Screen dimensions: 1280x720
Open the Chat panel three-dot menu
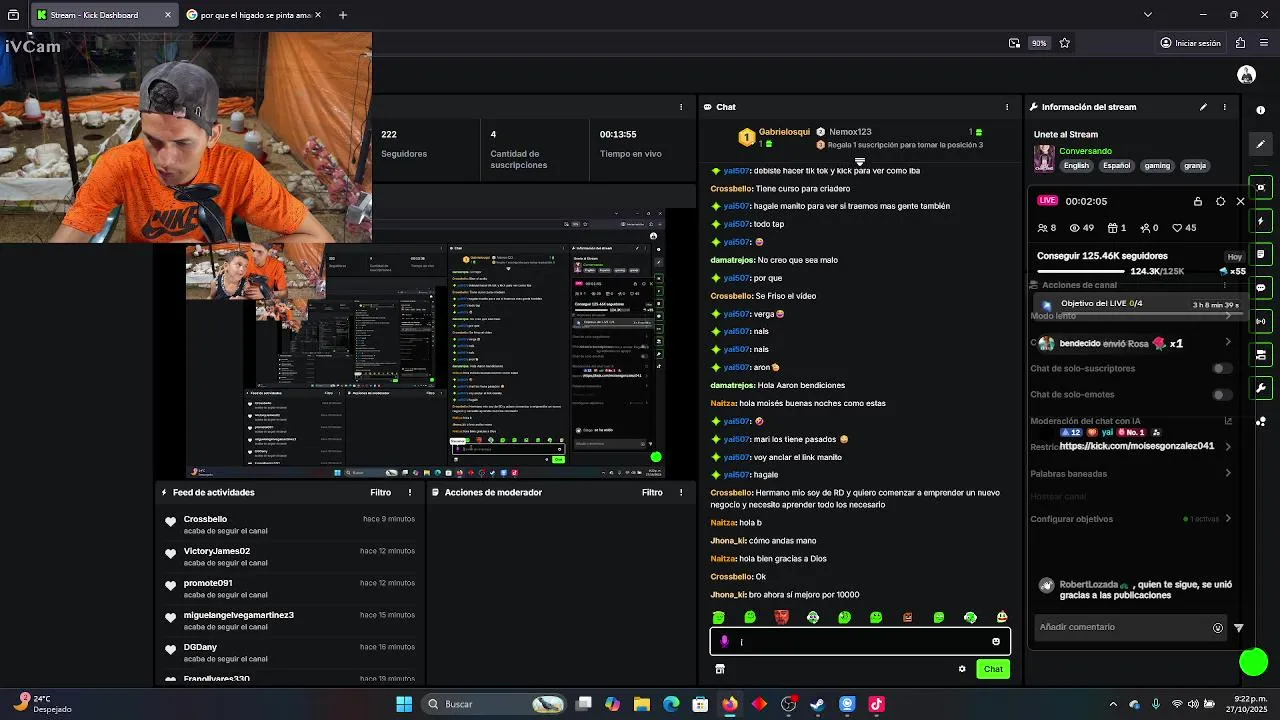pyautogui.click(x=1007, y=107)
